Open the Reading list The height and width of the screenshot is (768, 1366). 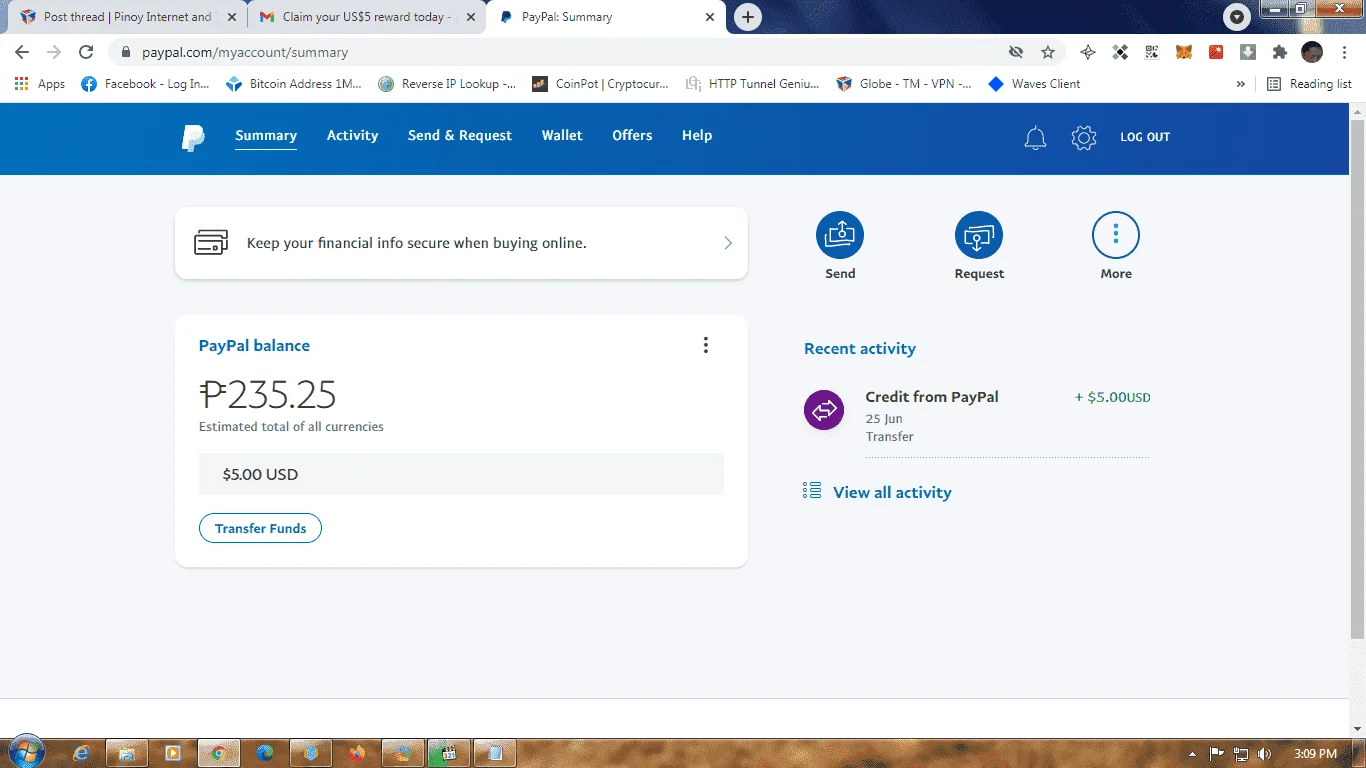pyautogui.click(x=1309, y=84)
